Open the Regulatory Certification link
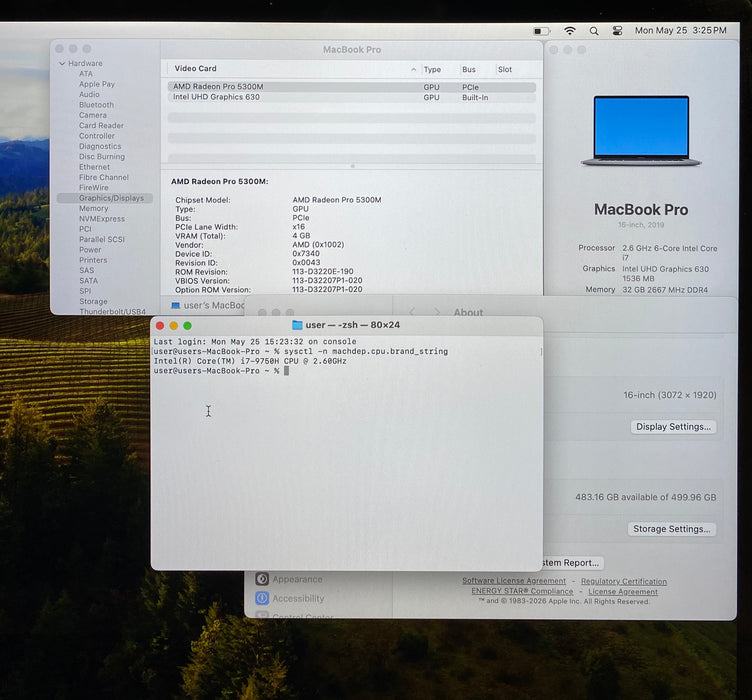 [x=623, y=581]
